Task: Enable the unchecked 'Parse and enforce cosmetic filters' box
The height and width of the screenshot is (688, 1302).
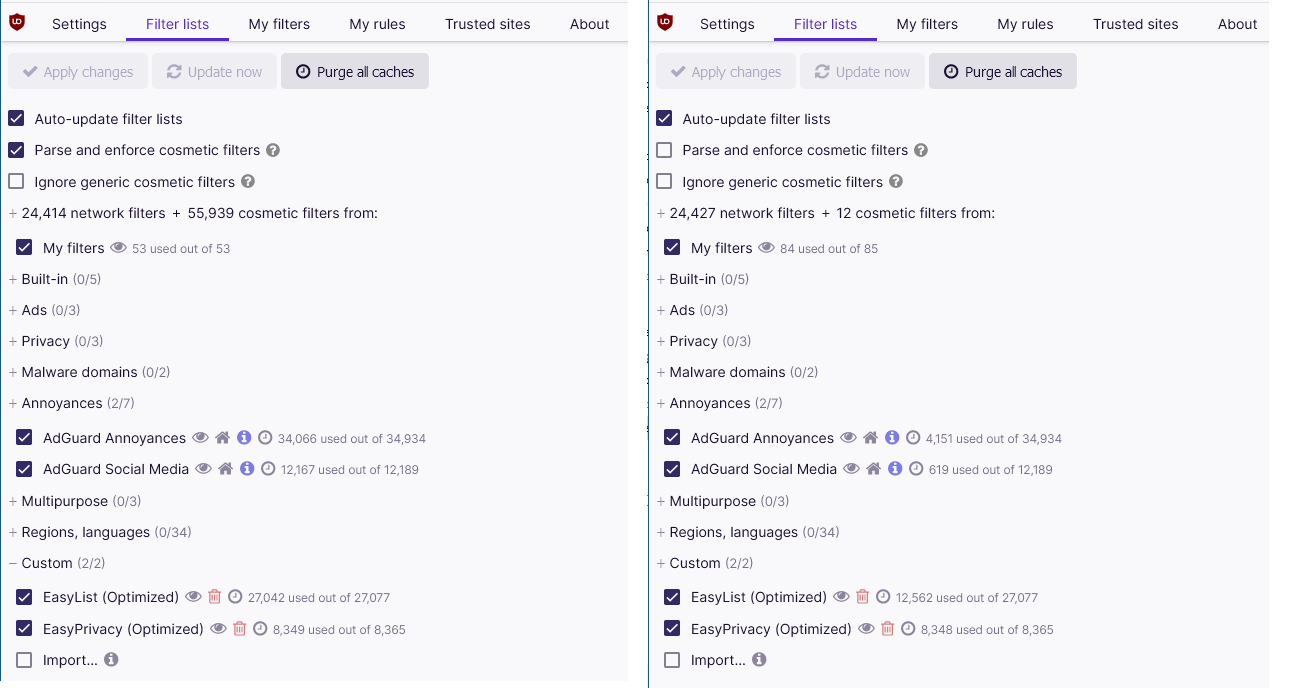Action: point(664,150)
